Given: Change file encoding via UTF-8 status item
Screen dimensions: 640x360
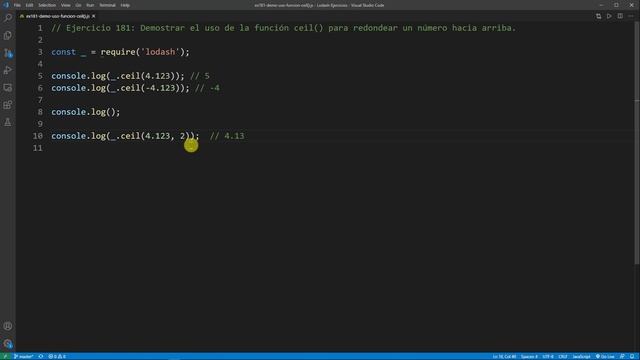Looking at the screenshot, I should coord(548,356).
